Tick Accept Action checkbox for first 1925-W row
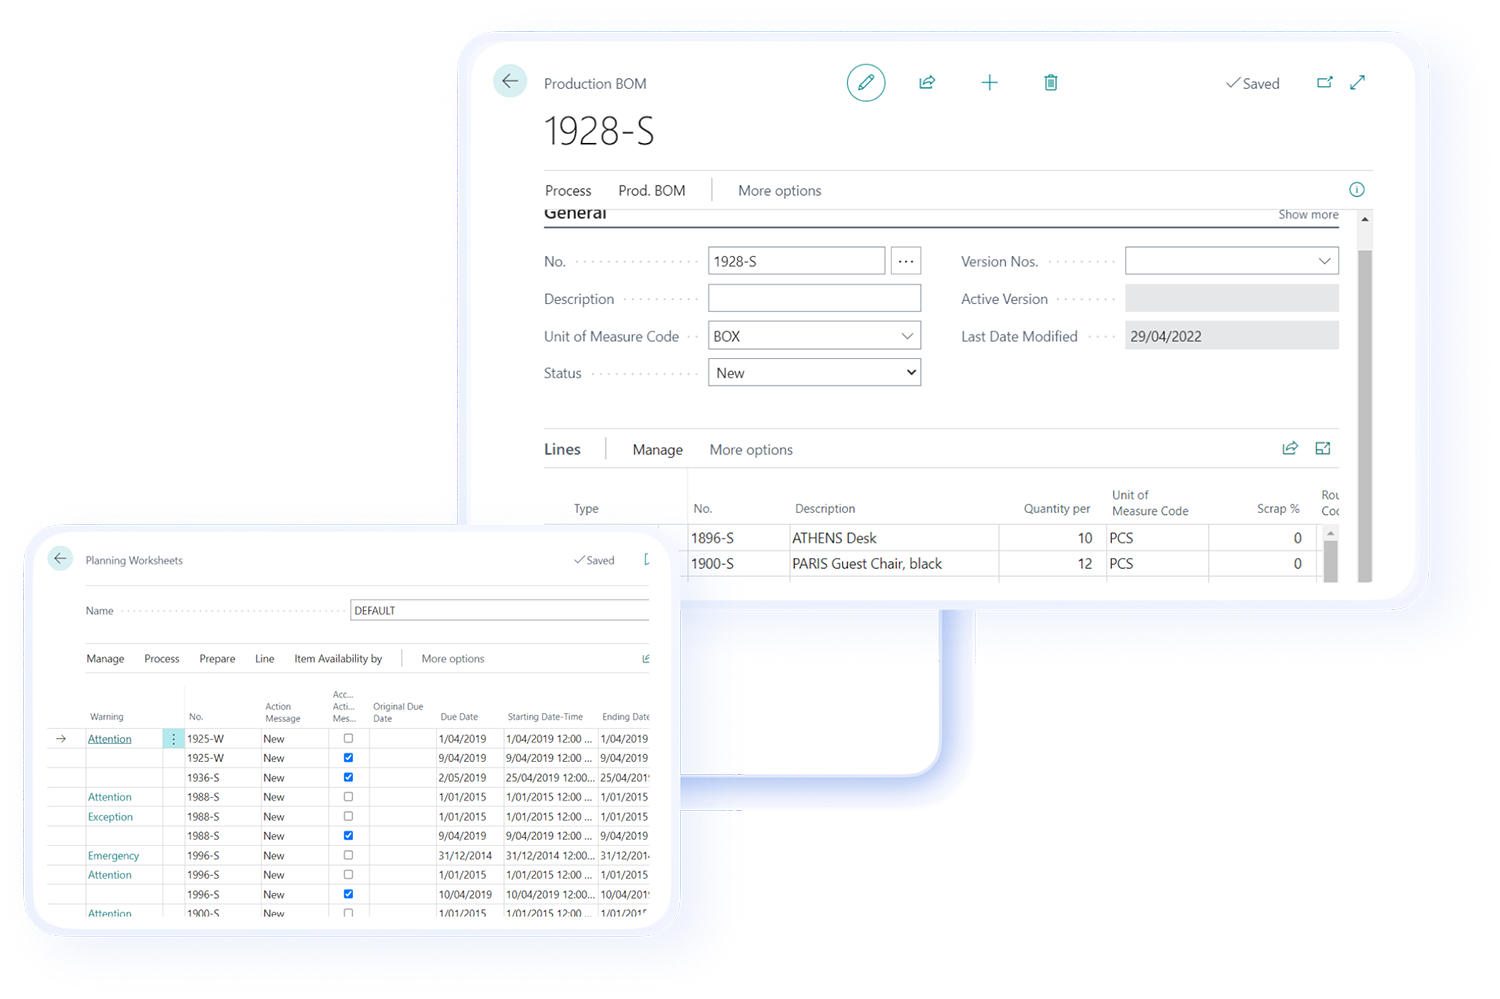The height and width of the screenshot is (999, 1500). pyautogui.click(x=348, y=739)
